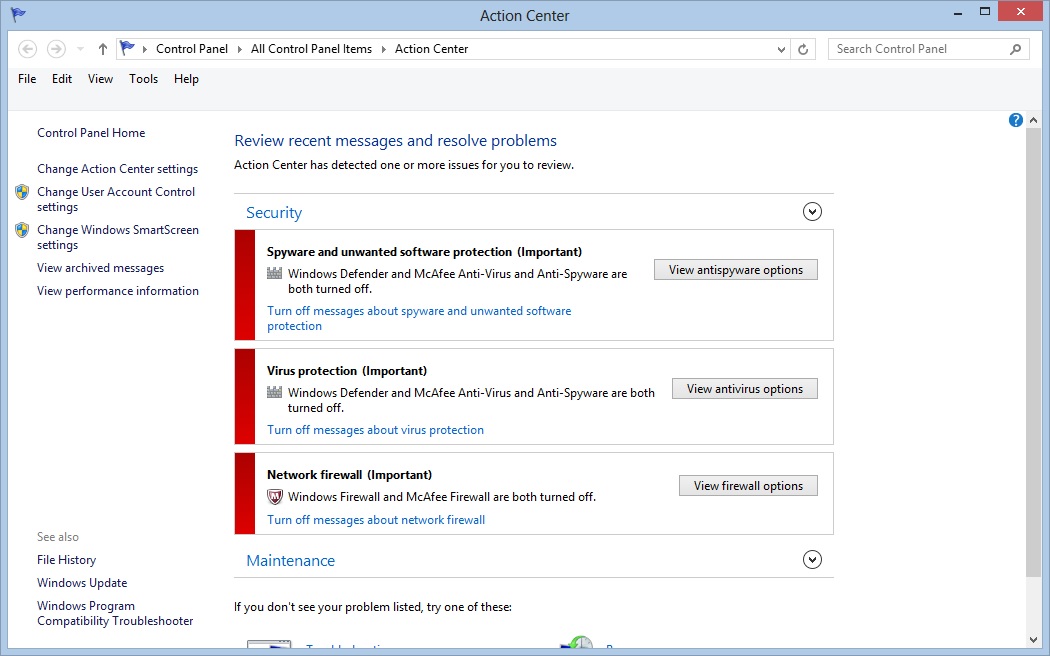Click the Up one level arrow
The image size is (1050, 656).
(103, 49)
